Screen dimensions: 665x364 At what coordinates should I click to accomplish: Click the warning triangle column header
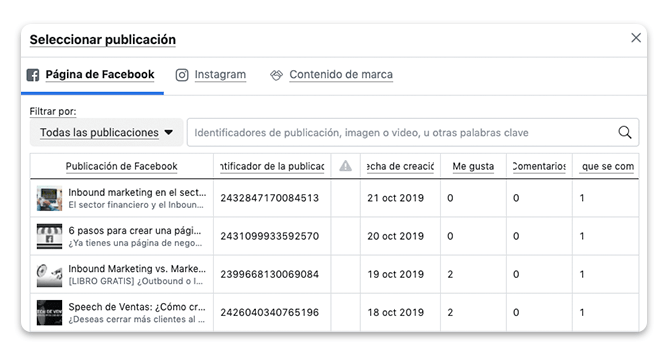[345, 166]
